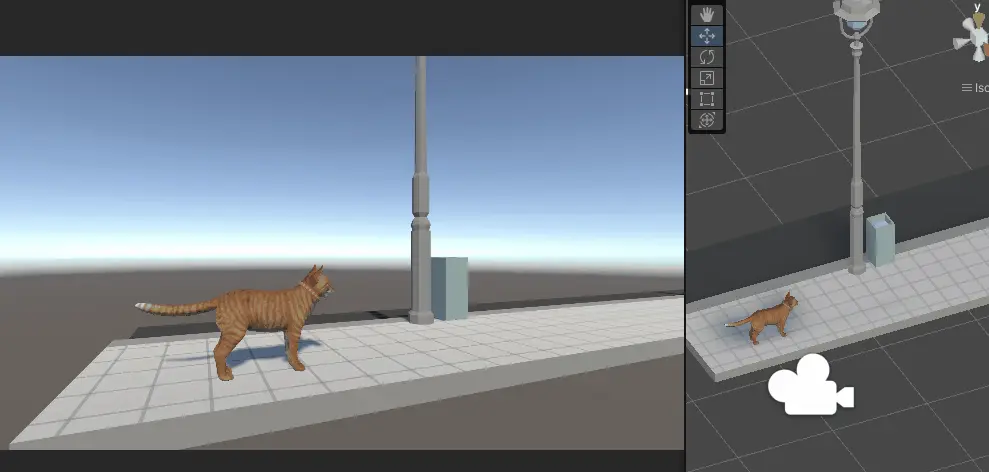The width and height of the screenshot is (989, 472).
Task: Select the cat object in Scene view
Action: click(765, 317)
